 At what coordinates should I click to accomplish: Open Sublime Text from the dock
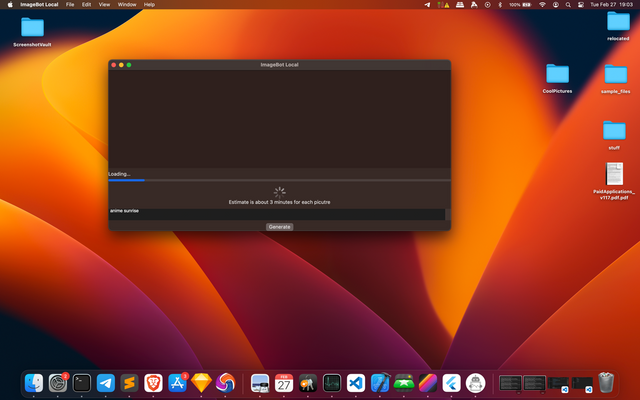[130, 383]
